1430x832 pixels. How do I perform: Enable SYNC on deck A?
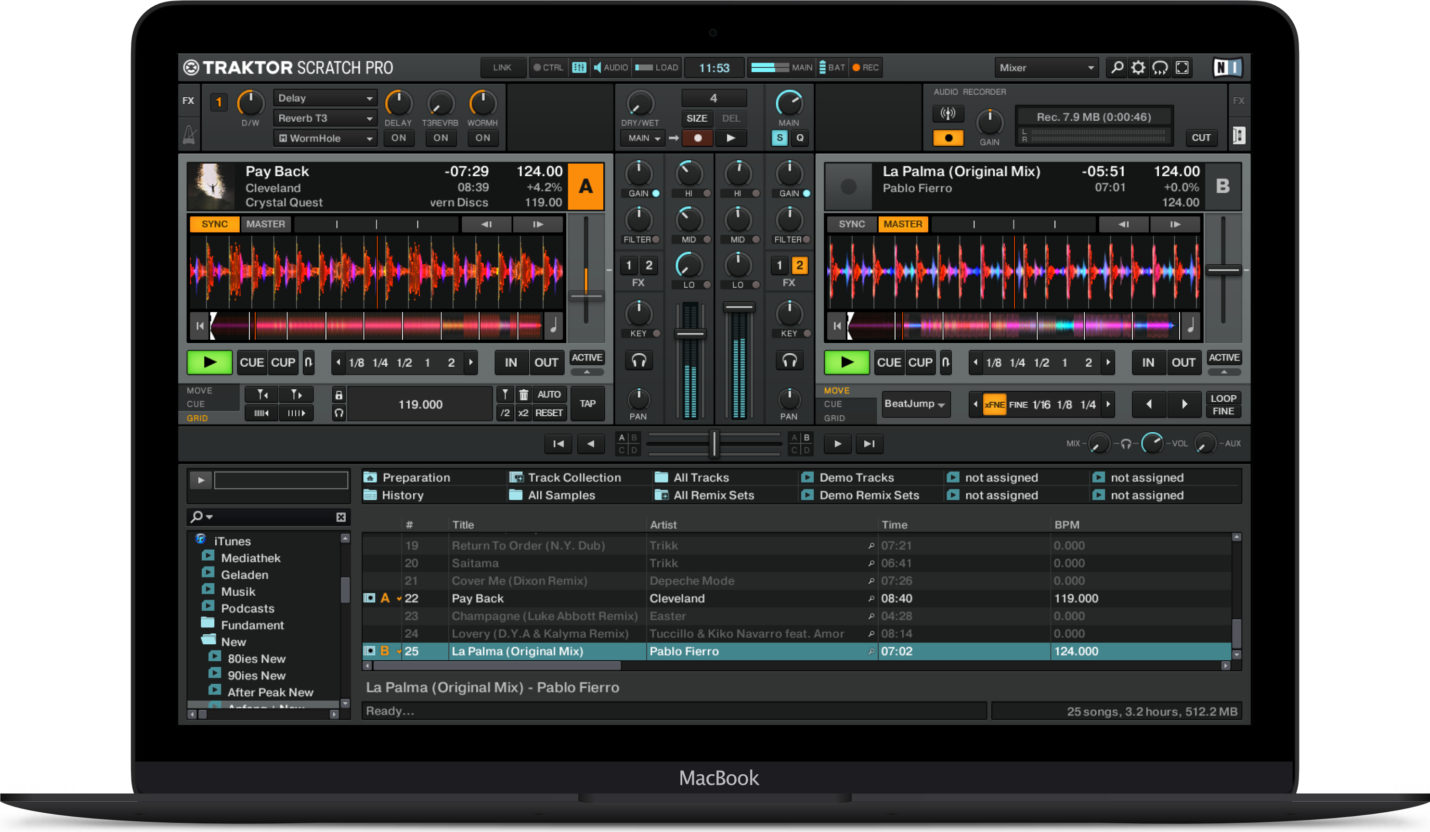point(213,224)
